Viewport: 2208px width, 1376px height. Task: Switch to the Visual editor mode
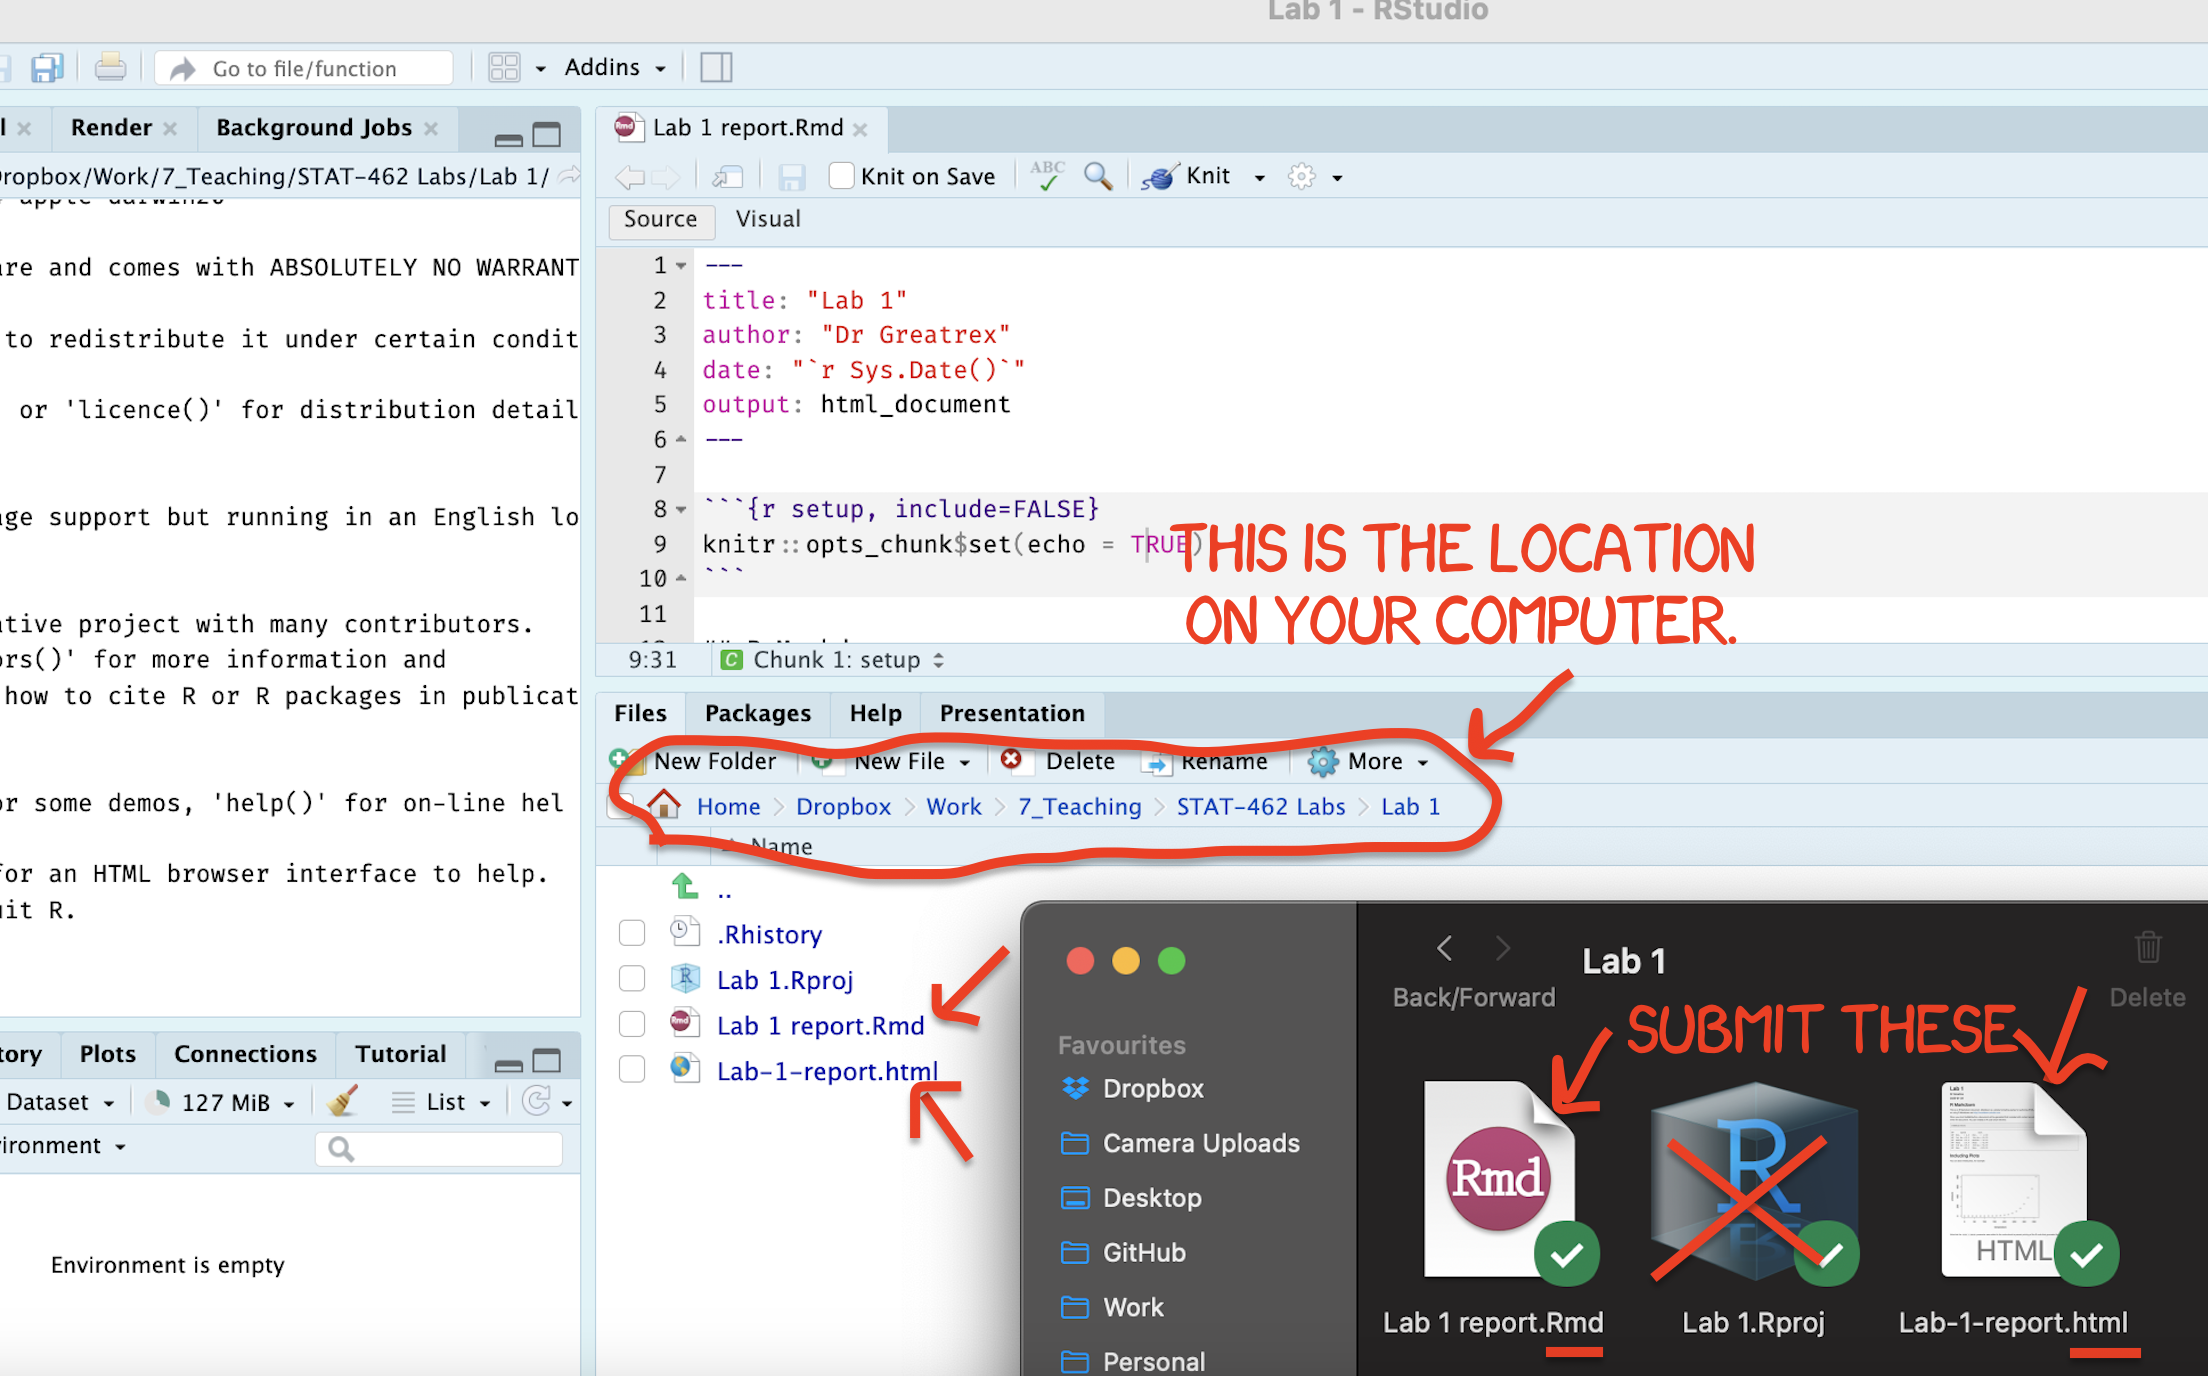[767, 219]
